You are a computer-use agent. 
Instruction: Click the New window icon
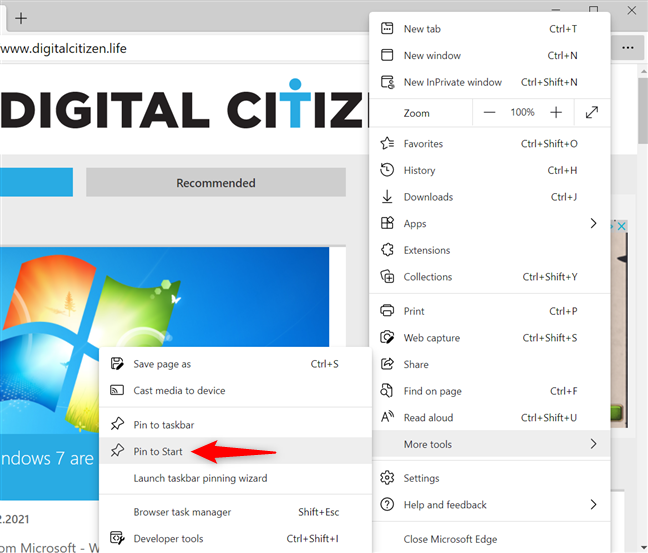387,55
